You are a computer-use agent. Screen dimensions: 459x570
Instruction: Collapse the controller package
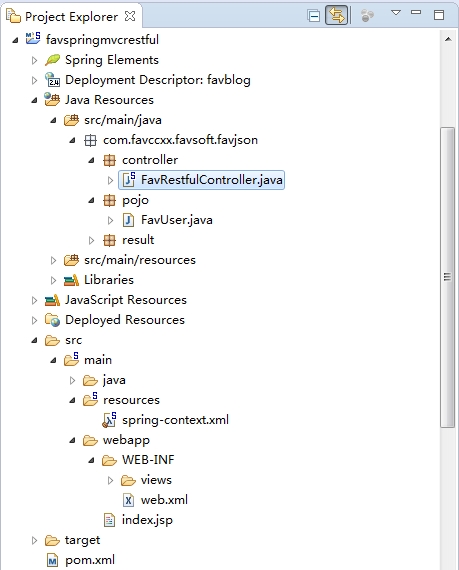click(92, 160)
